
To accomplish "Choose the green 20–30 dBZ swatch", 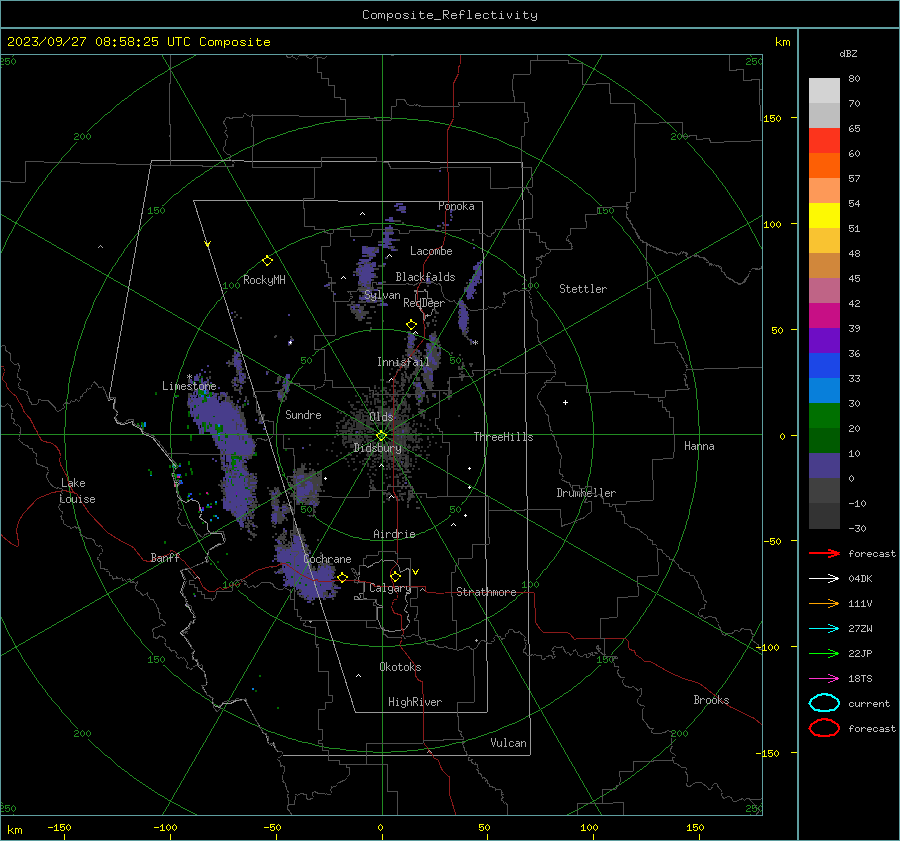I will point(824,416).
